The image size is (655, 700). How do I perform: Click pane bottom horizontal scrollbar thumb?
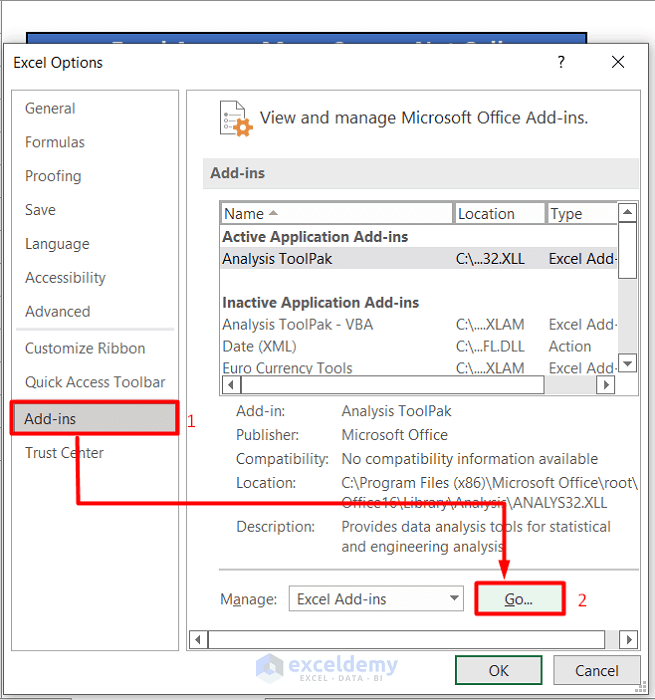coord(406,640)
